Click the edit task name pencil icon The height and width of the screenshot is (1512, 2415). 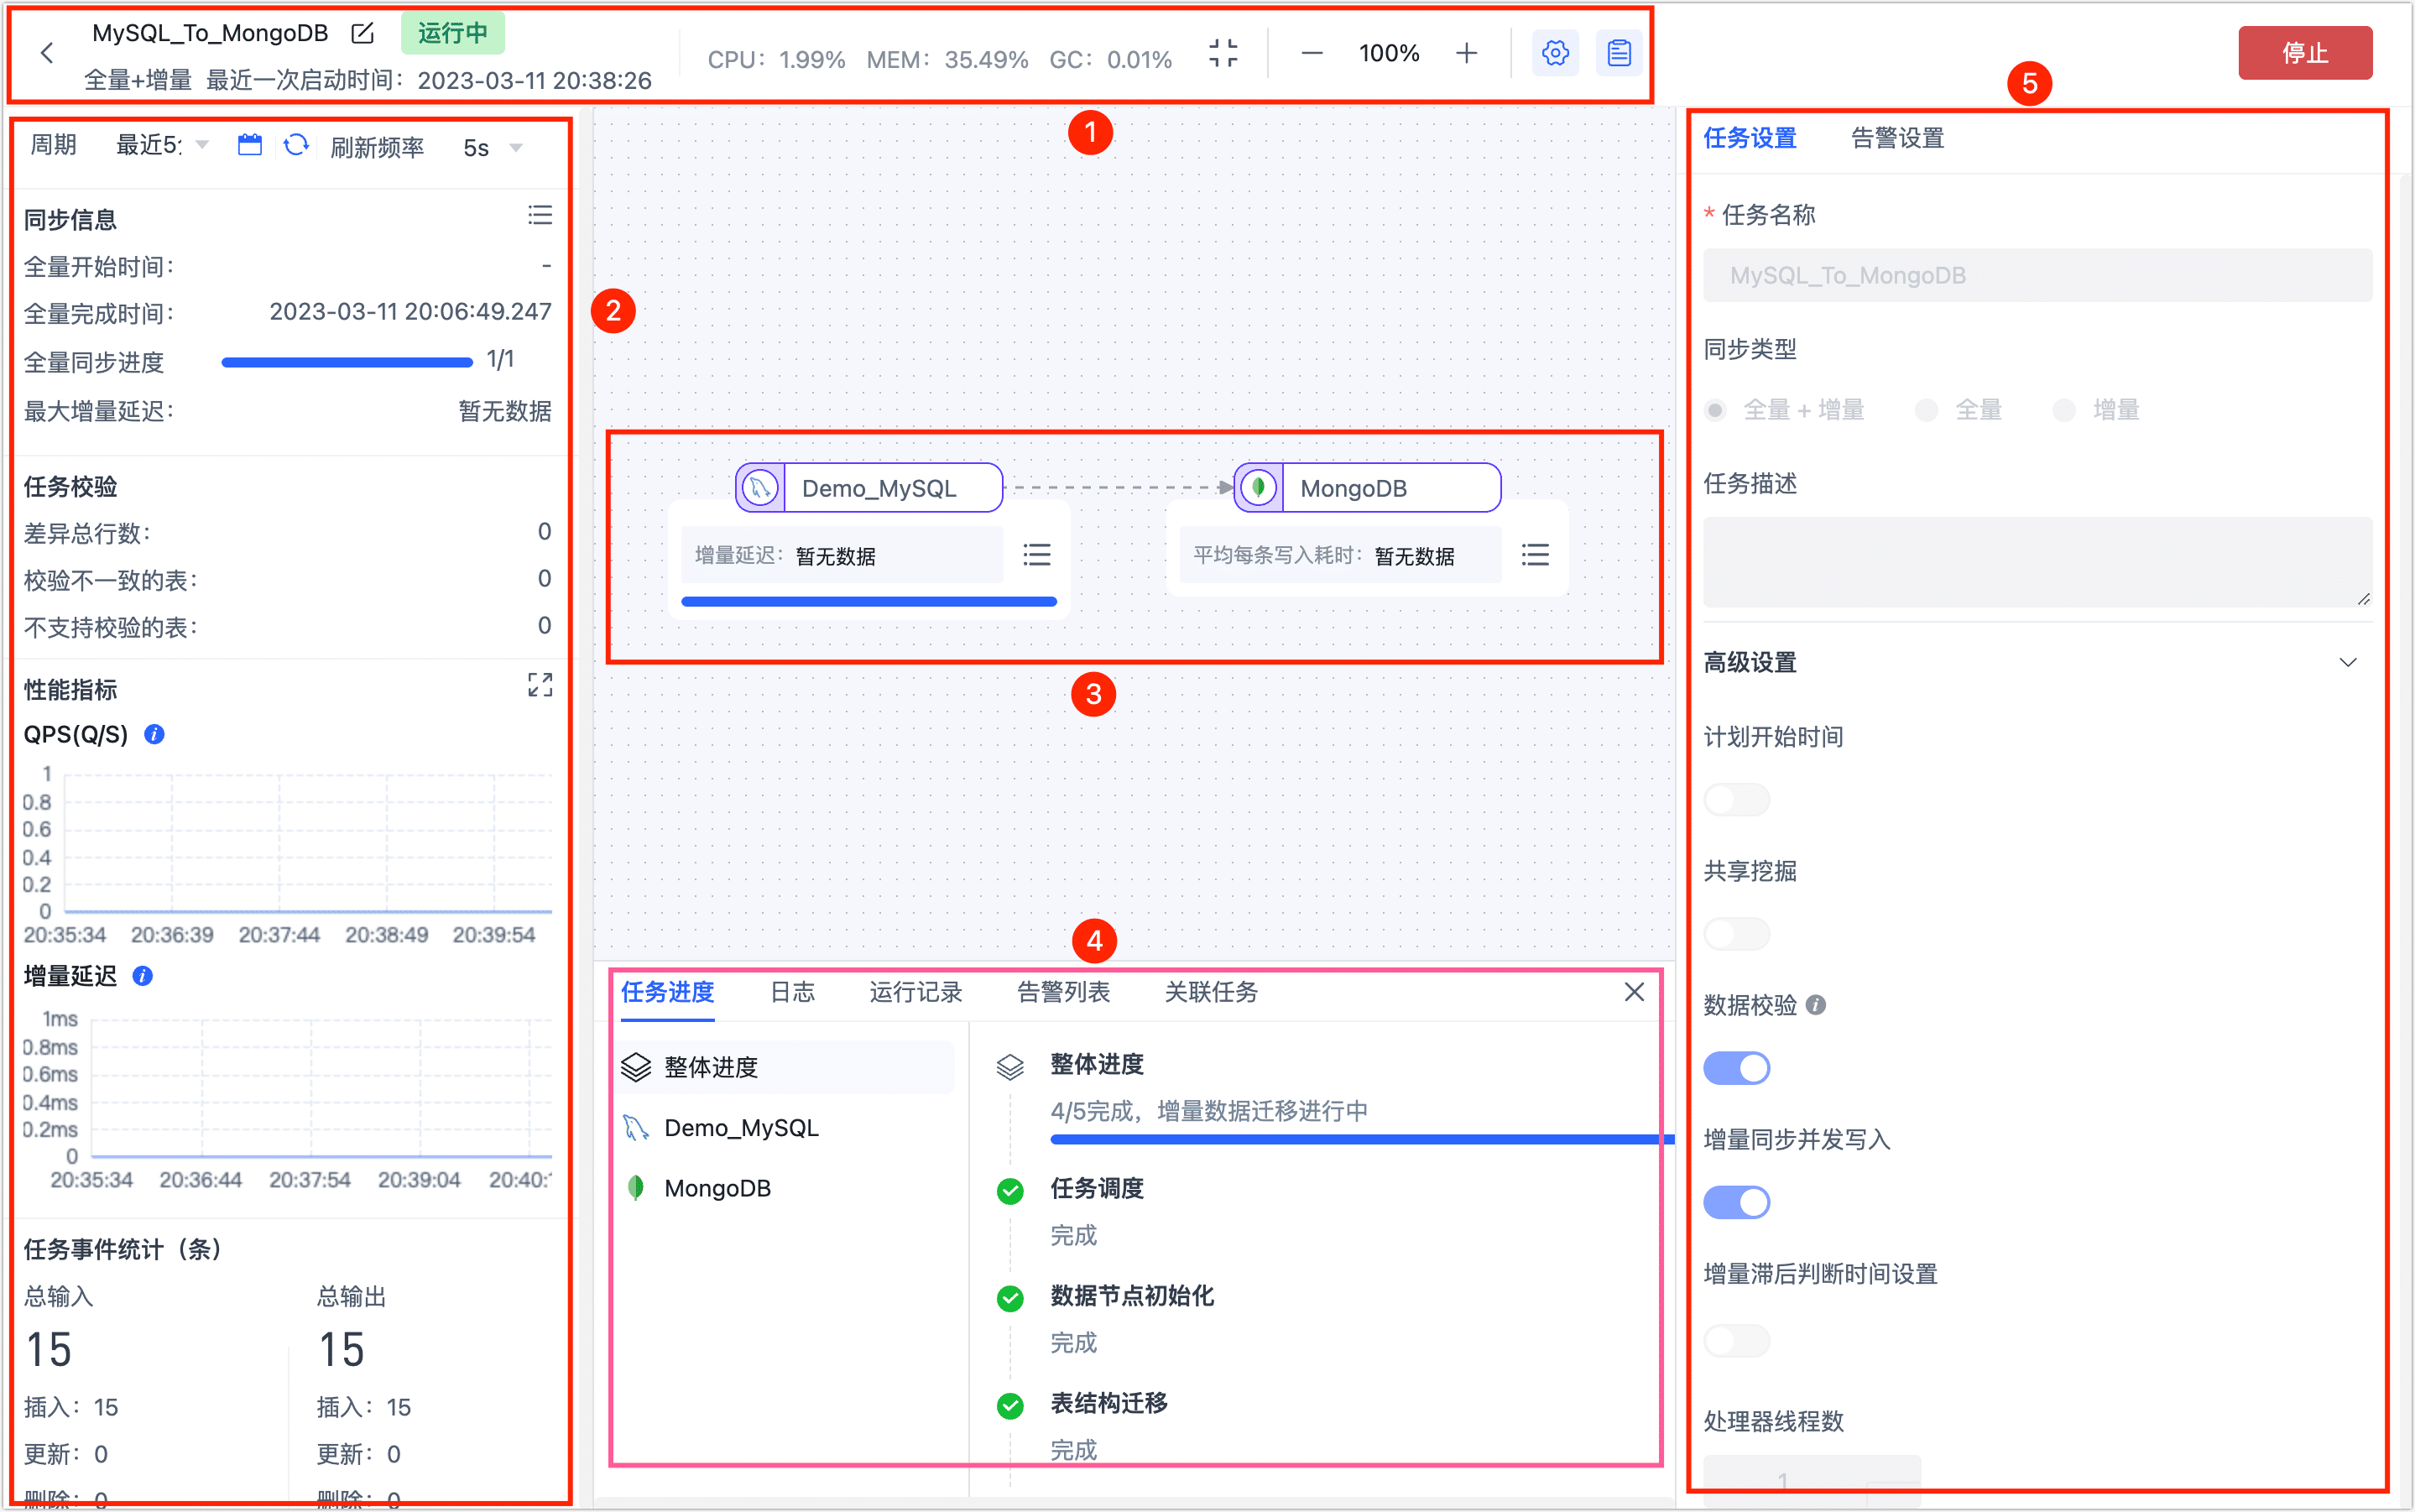pyautogui.click(x=363, y=33)
